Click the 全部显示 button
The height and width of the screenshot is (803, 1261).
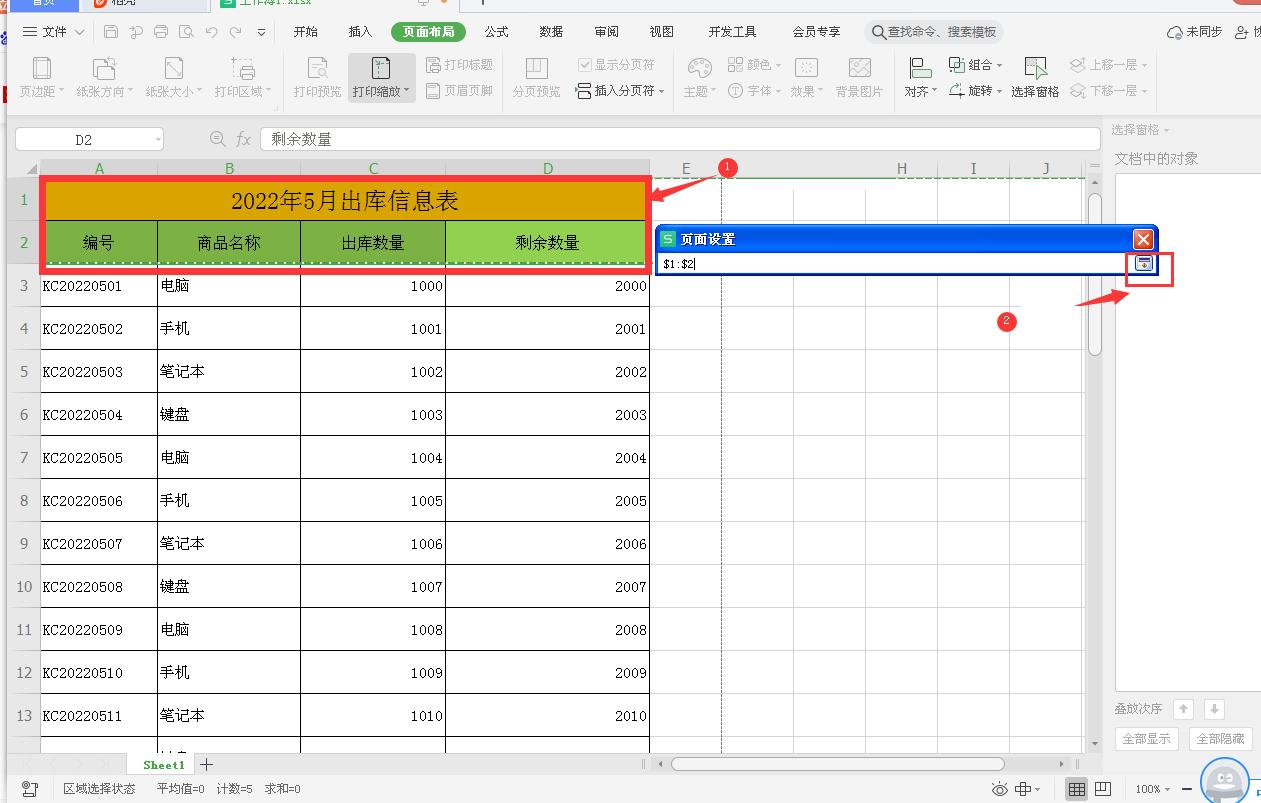[1146, 738]
